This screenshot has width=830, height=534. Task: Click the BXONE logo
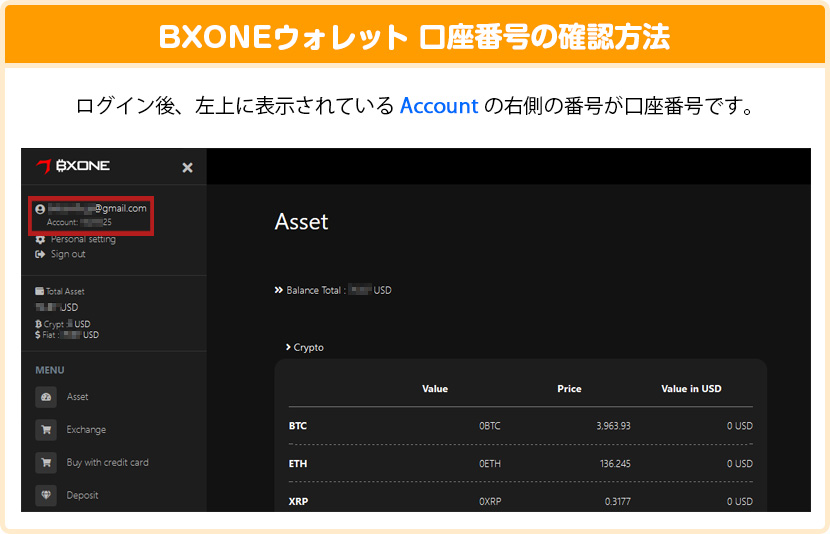[x=73, y=166]
